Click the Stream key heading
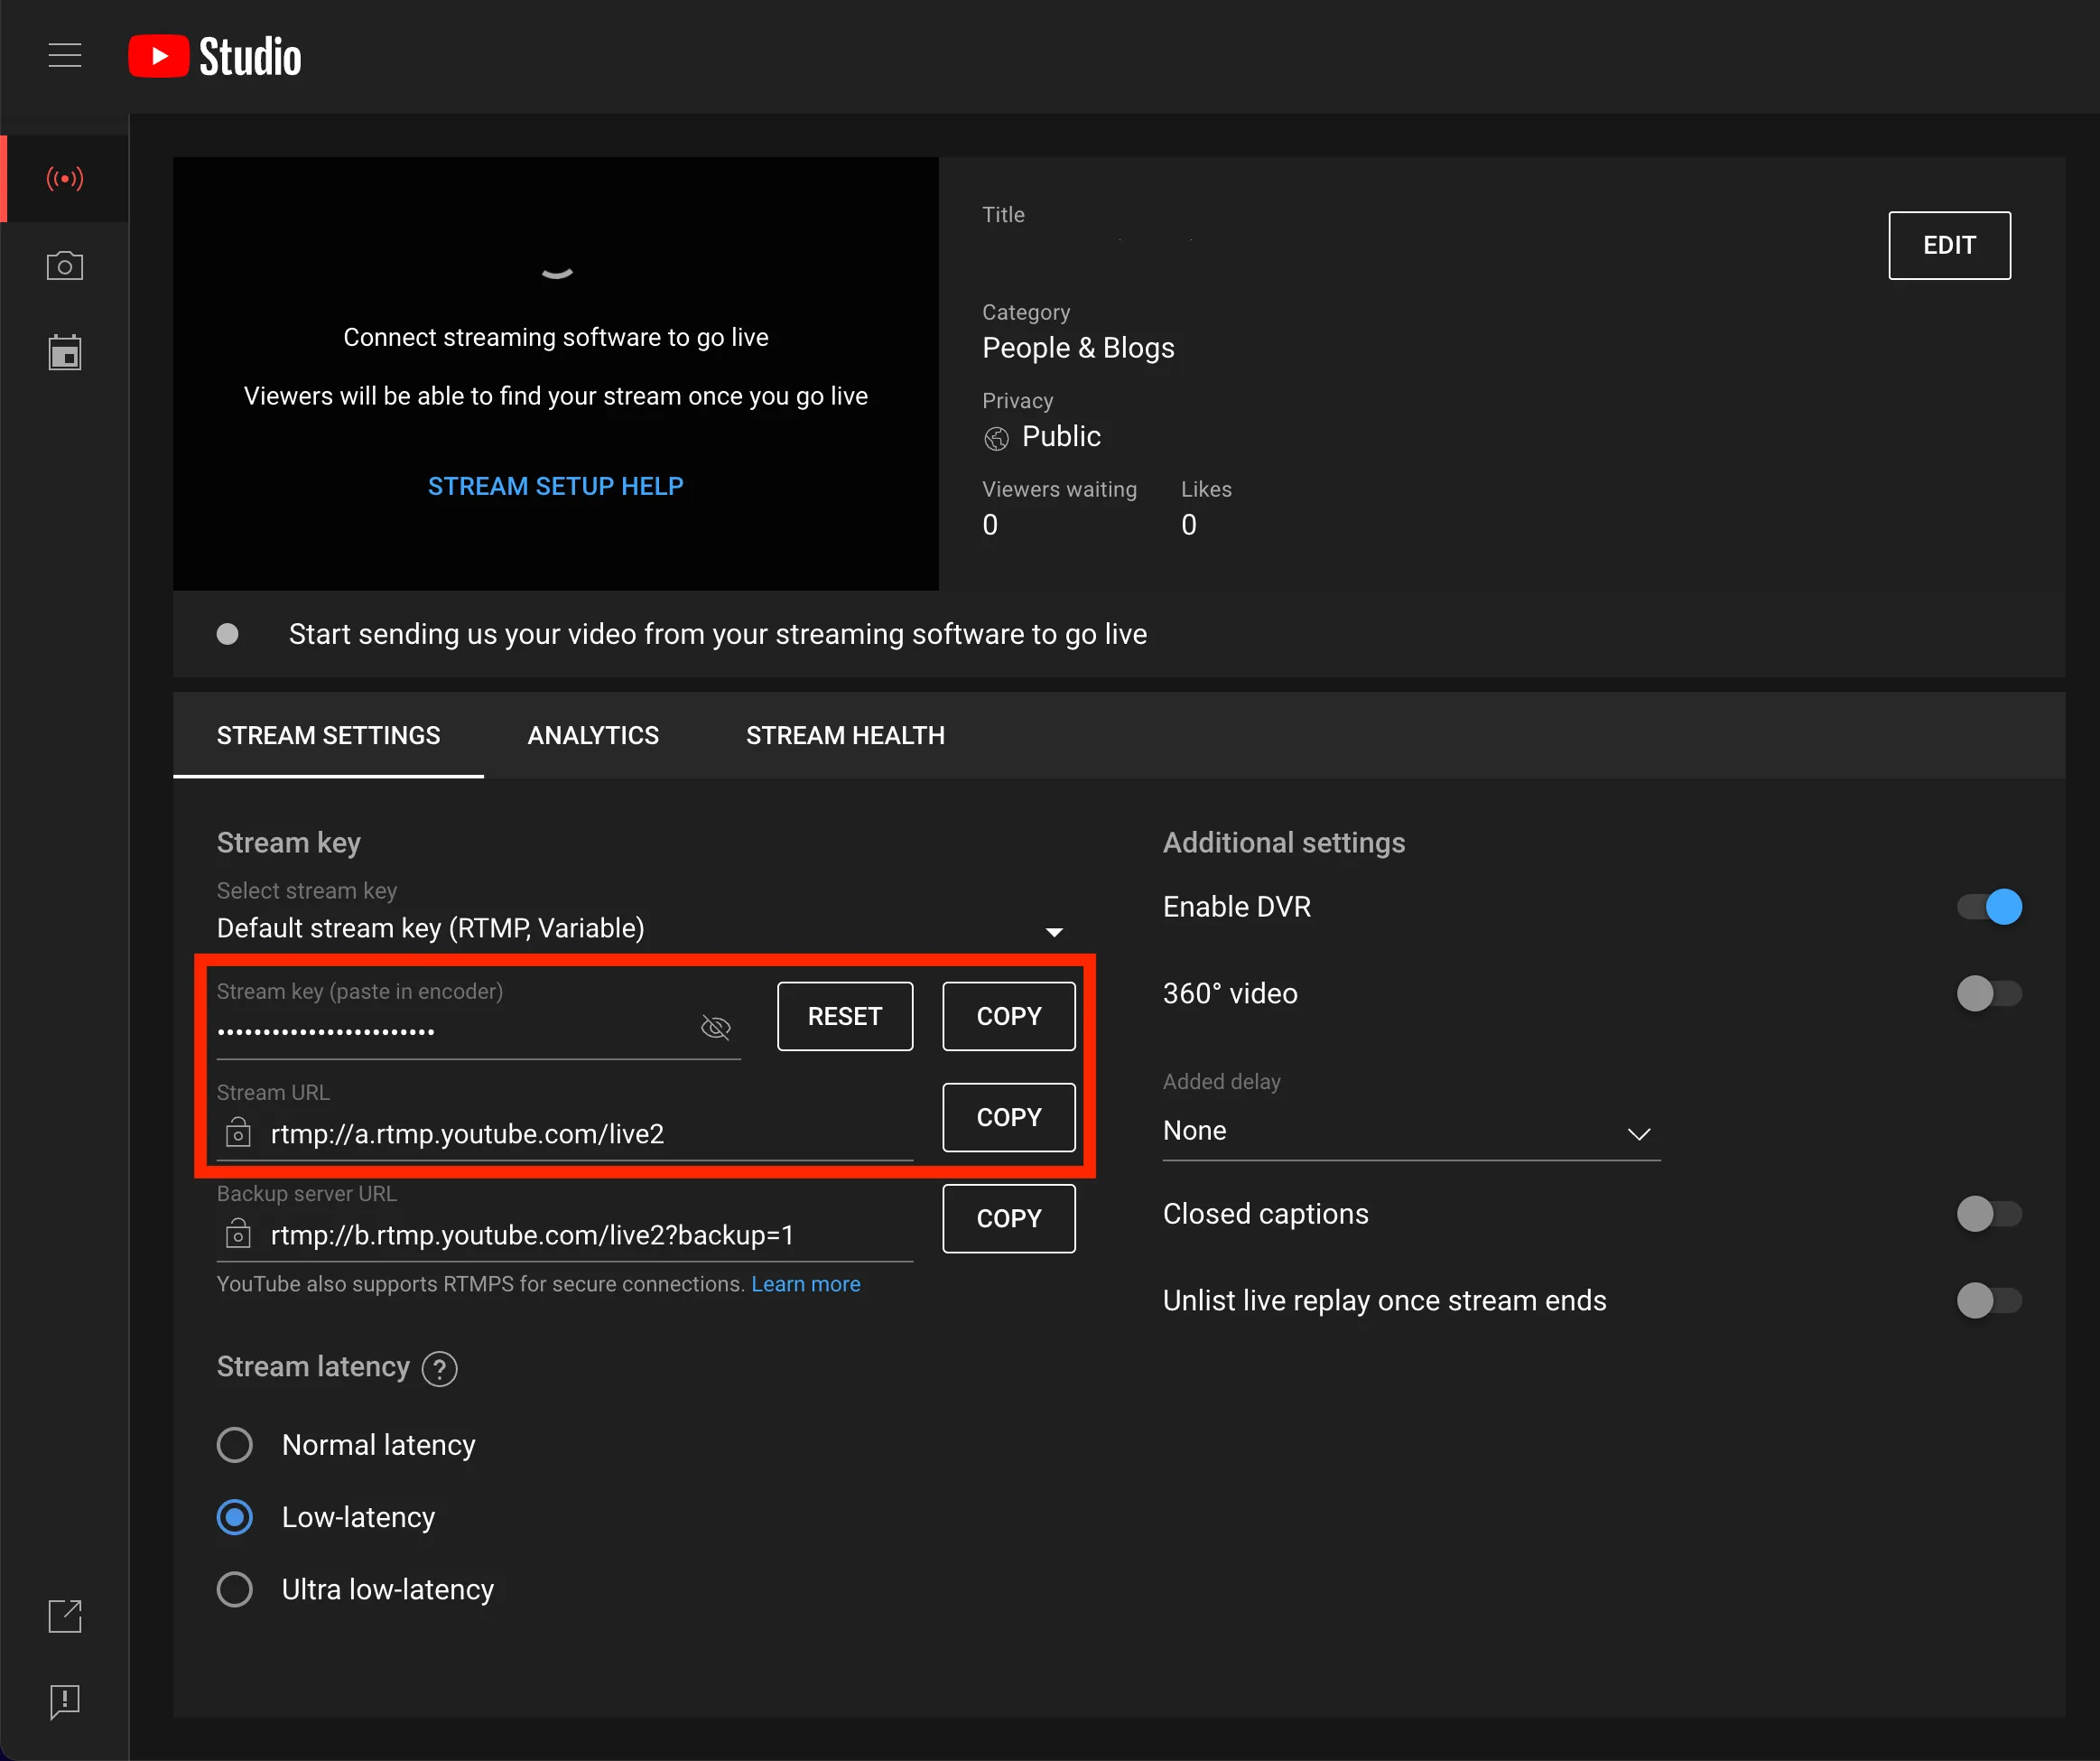 (x=289, y=843)
